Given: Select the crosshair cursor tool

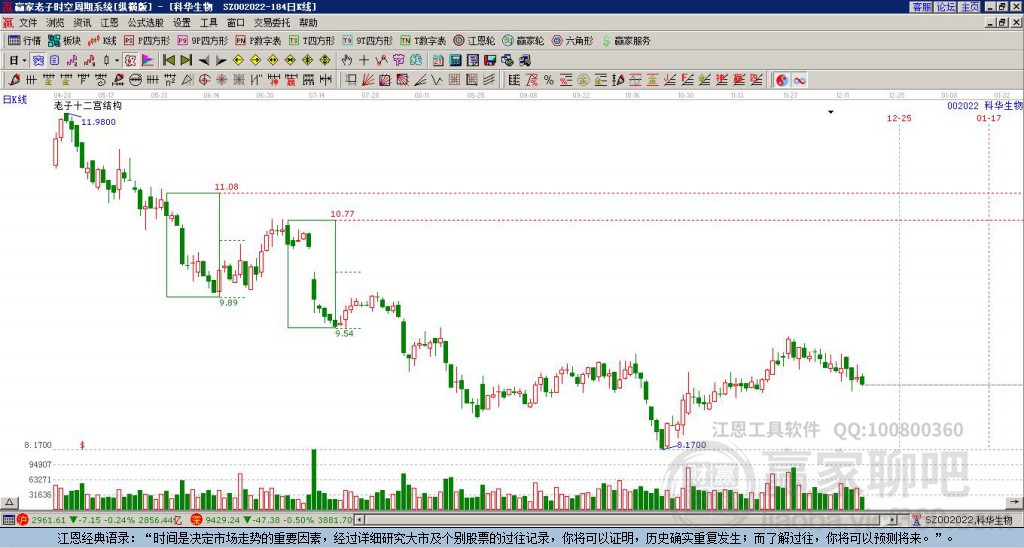Looking at the screenshot, I should (x=364, y=60).
